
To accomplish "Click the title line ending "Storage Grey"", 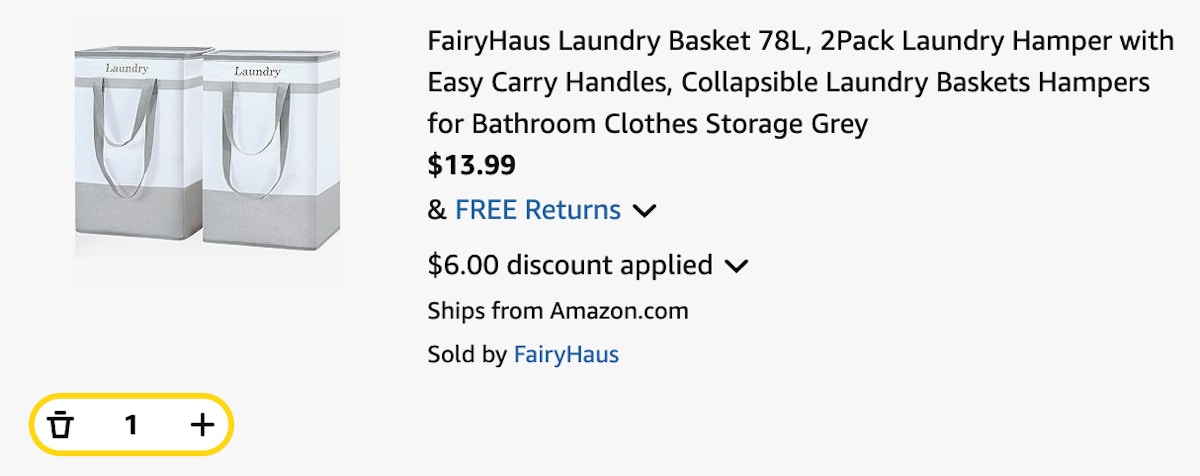I will [x=648, y=124].
